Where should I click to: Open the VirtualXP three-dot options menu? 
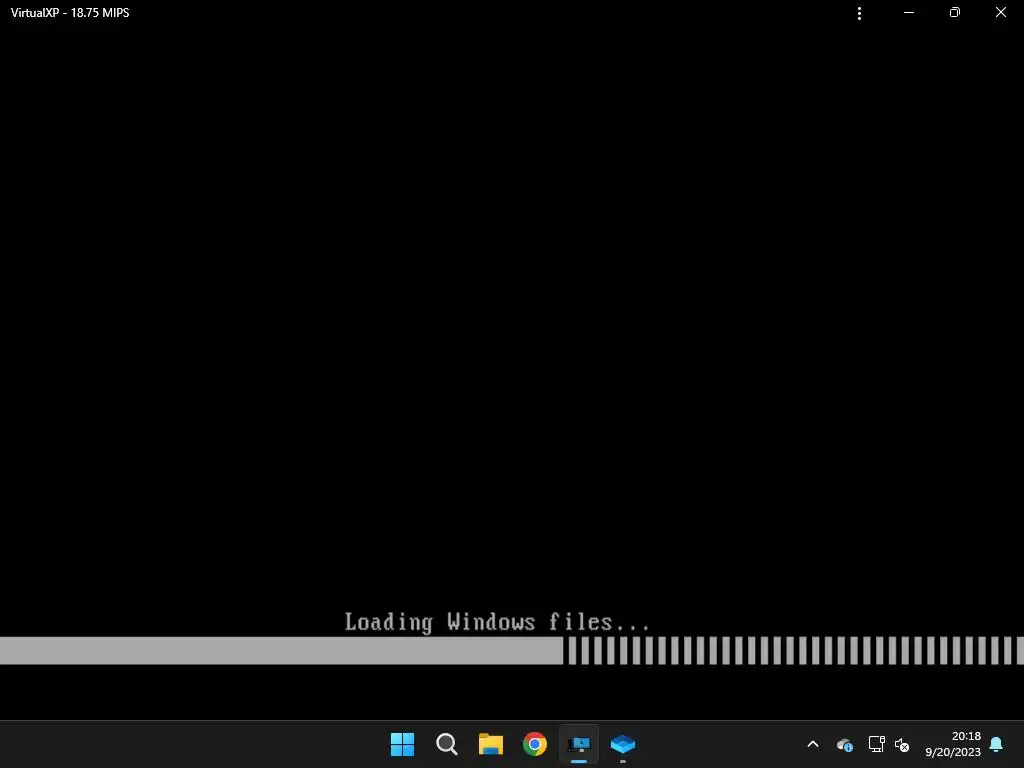click(859, 13)
